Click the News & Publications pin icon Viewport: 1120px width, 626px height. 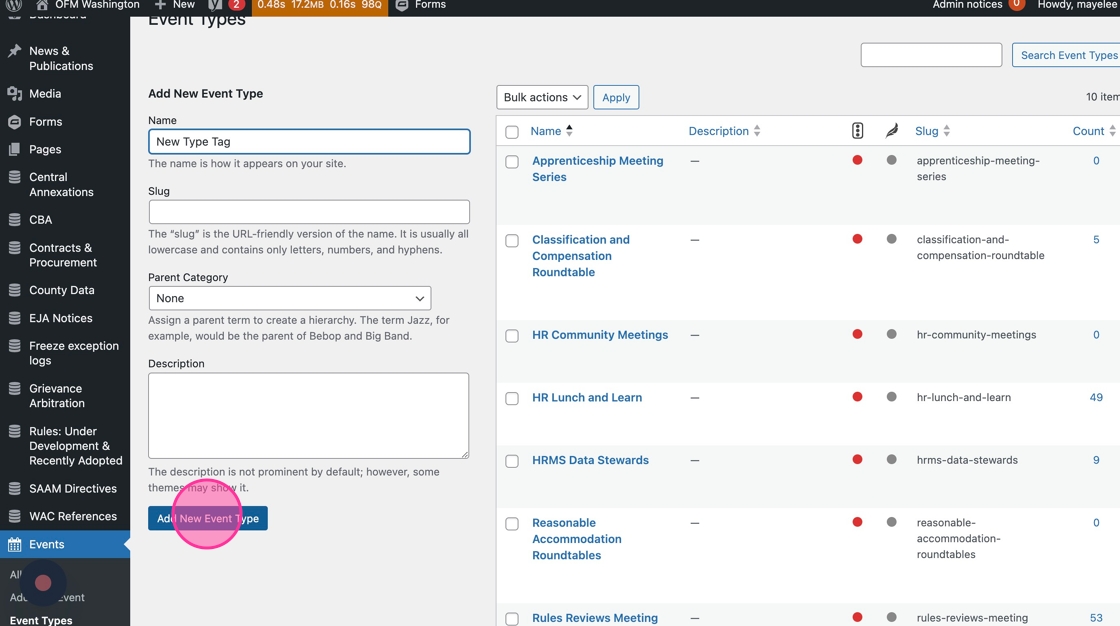coord(14,51)
